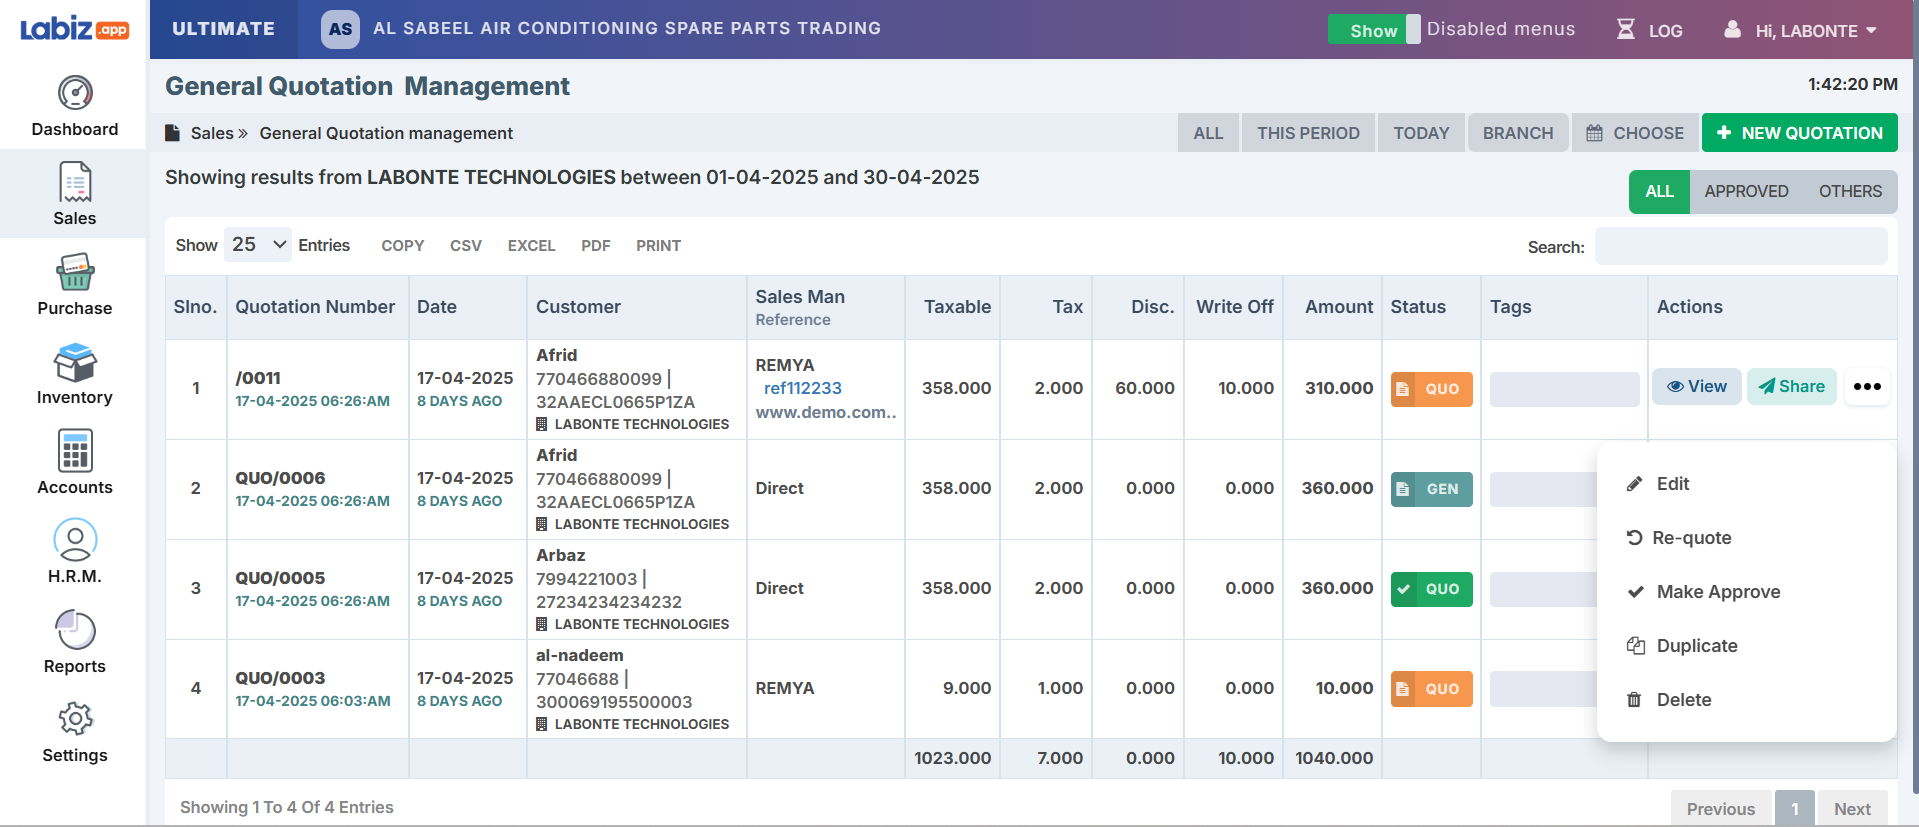The width and height of the screenshot is (1919, 827).
Task: Select the ALL status filter
Action: pos(1659,191)
